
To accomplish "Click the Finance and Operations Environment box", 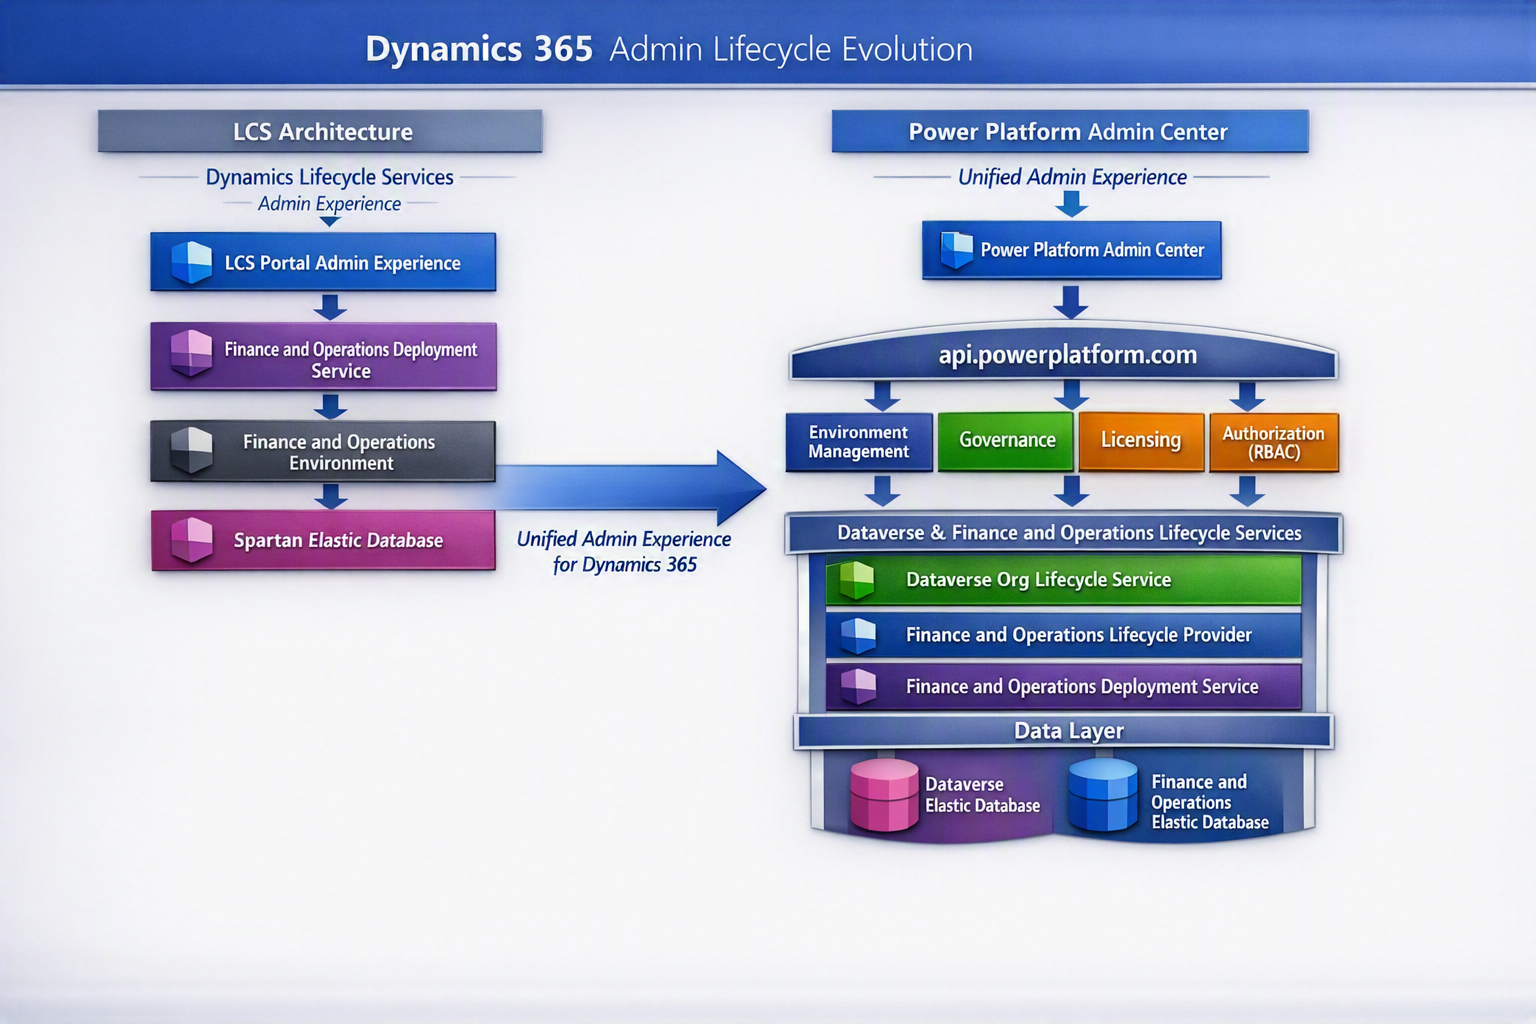I will (323, 451).
